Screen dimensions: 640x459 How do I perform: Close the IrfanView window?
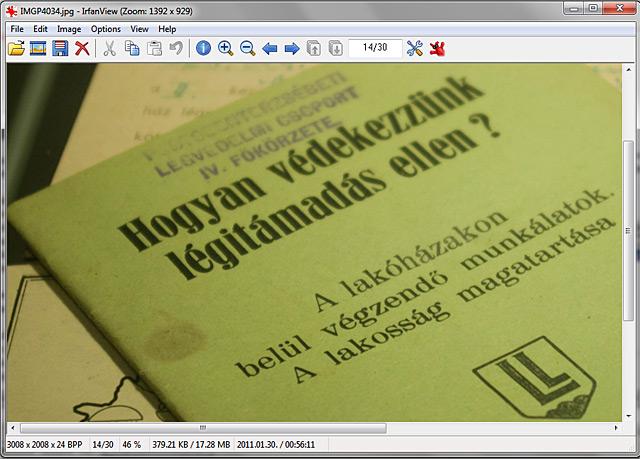(620, 8)
